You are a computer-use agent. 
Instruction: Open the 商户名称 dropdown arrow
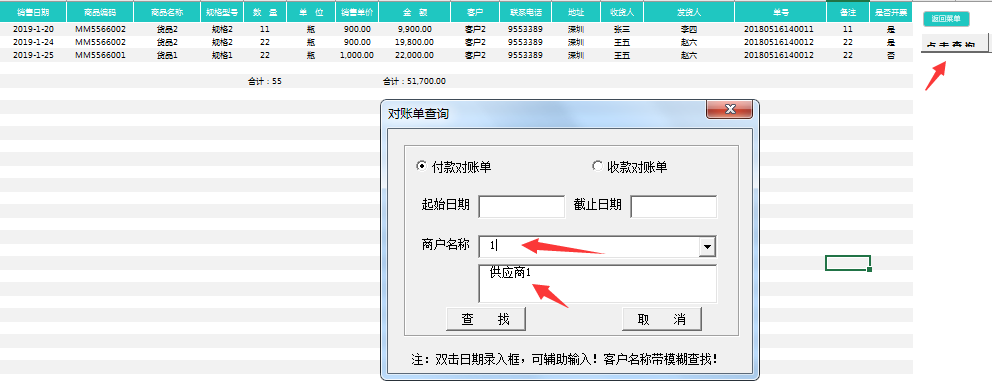click(x=707, y=247)
